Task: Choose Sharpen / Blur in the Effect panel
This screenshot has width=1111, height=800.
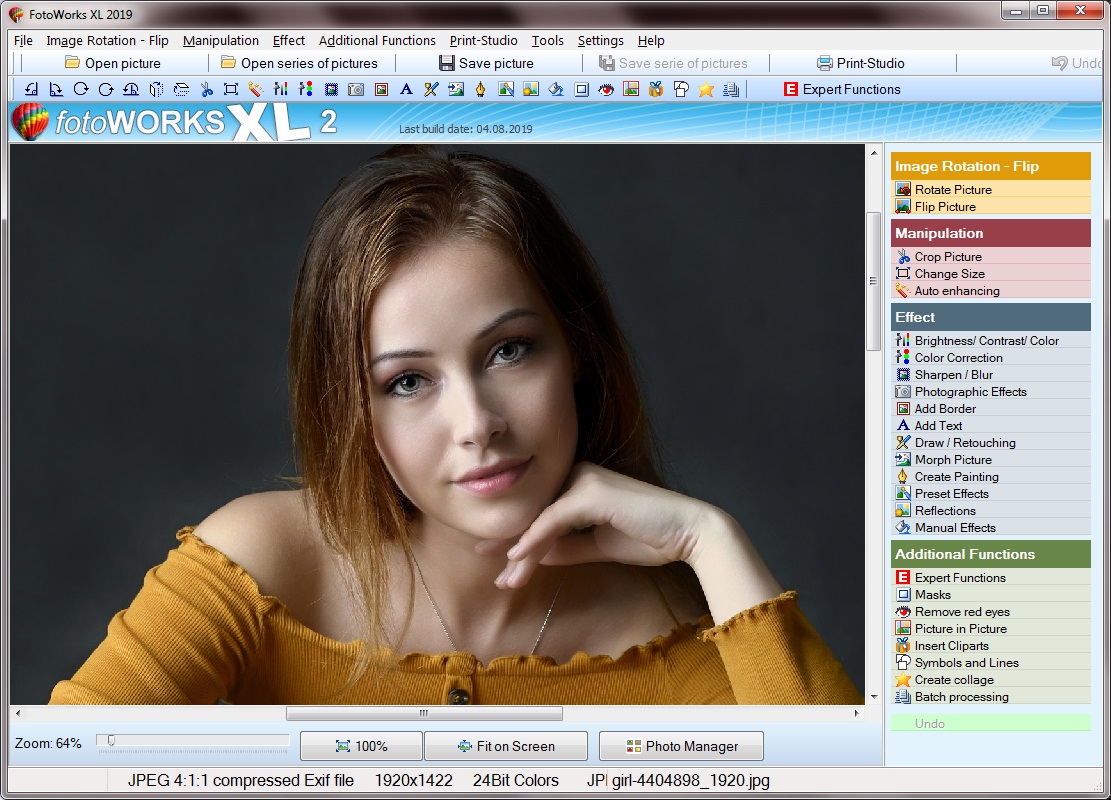Action: click(953, 375)
